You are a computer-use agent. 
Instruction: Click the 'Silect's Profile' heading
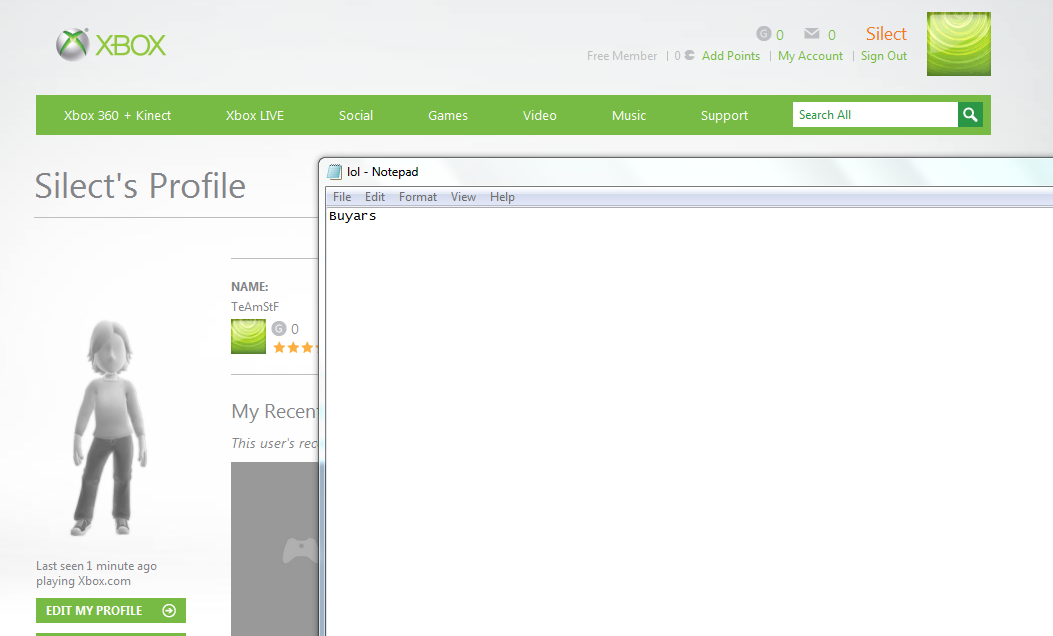[140, 186]
